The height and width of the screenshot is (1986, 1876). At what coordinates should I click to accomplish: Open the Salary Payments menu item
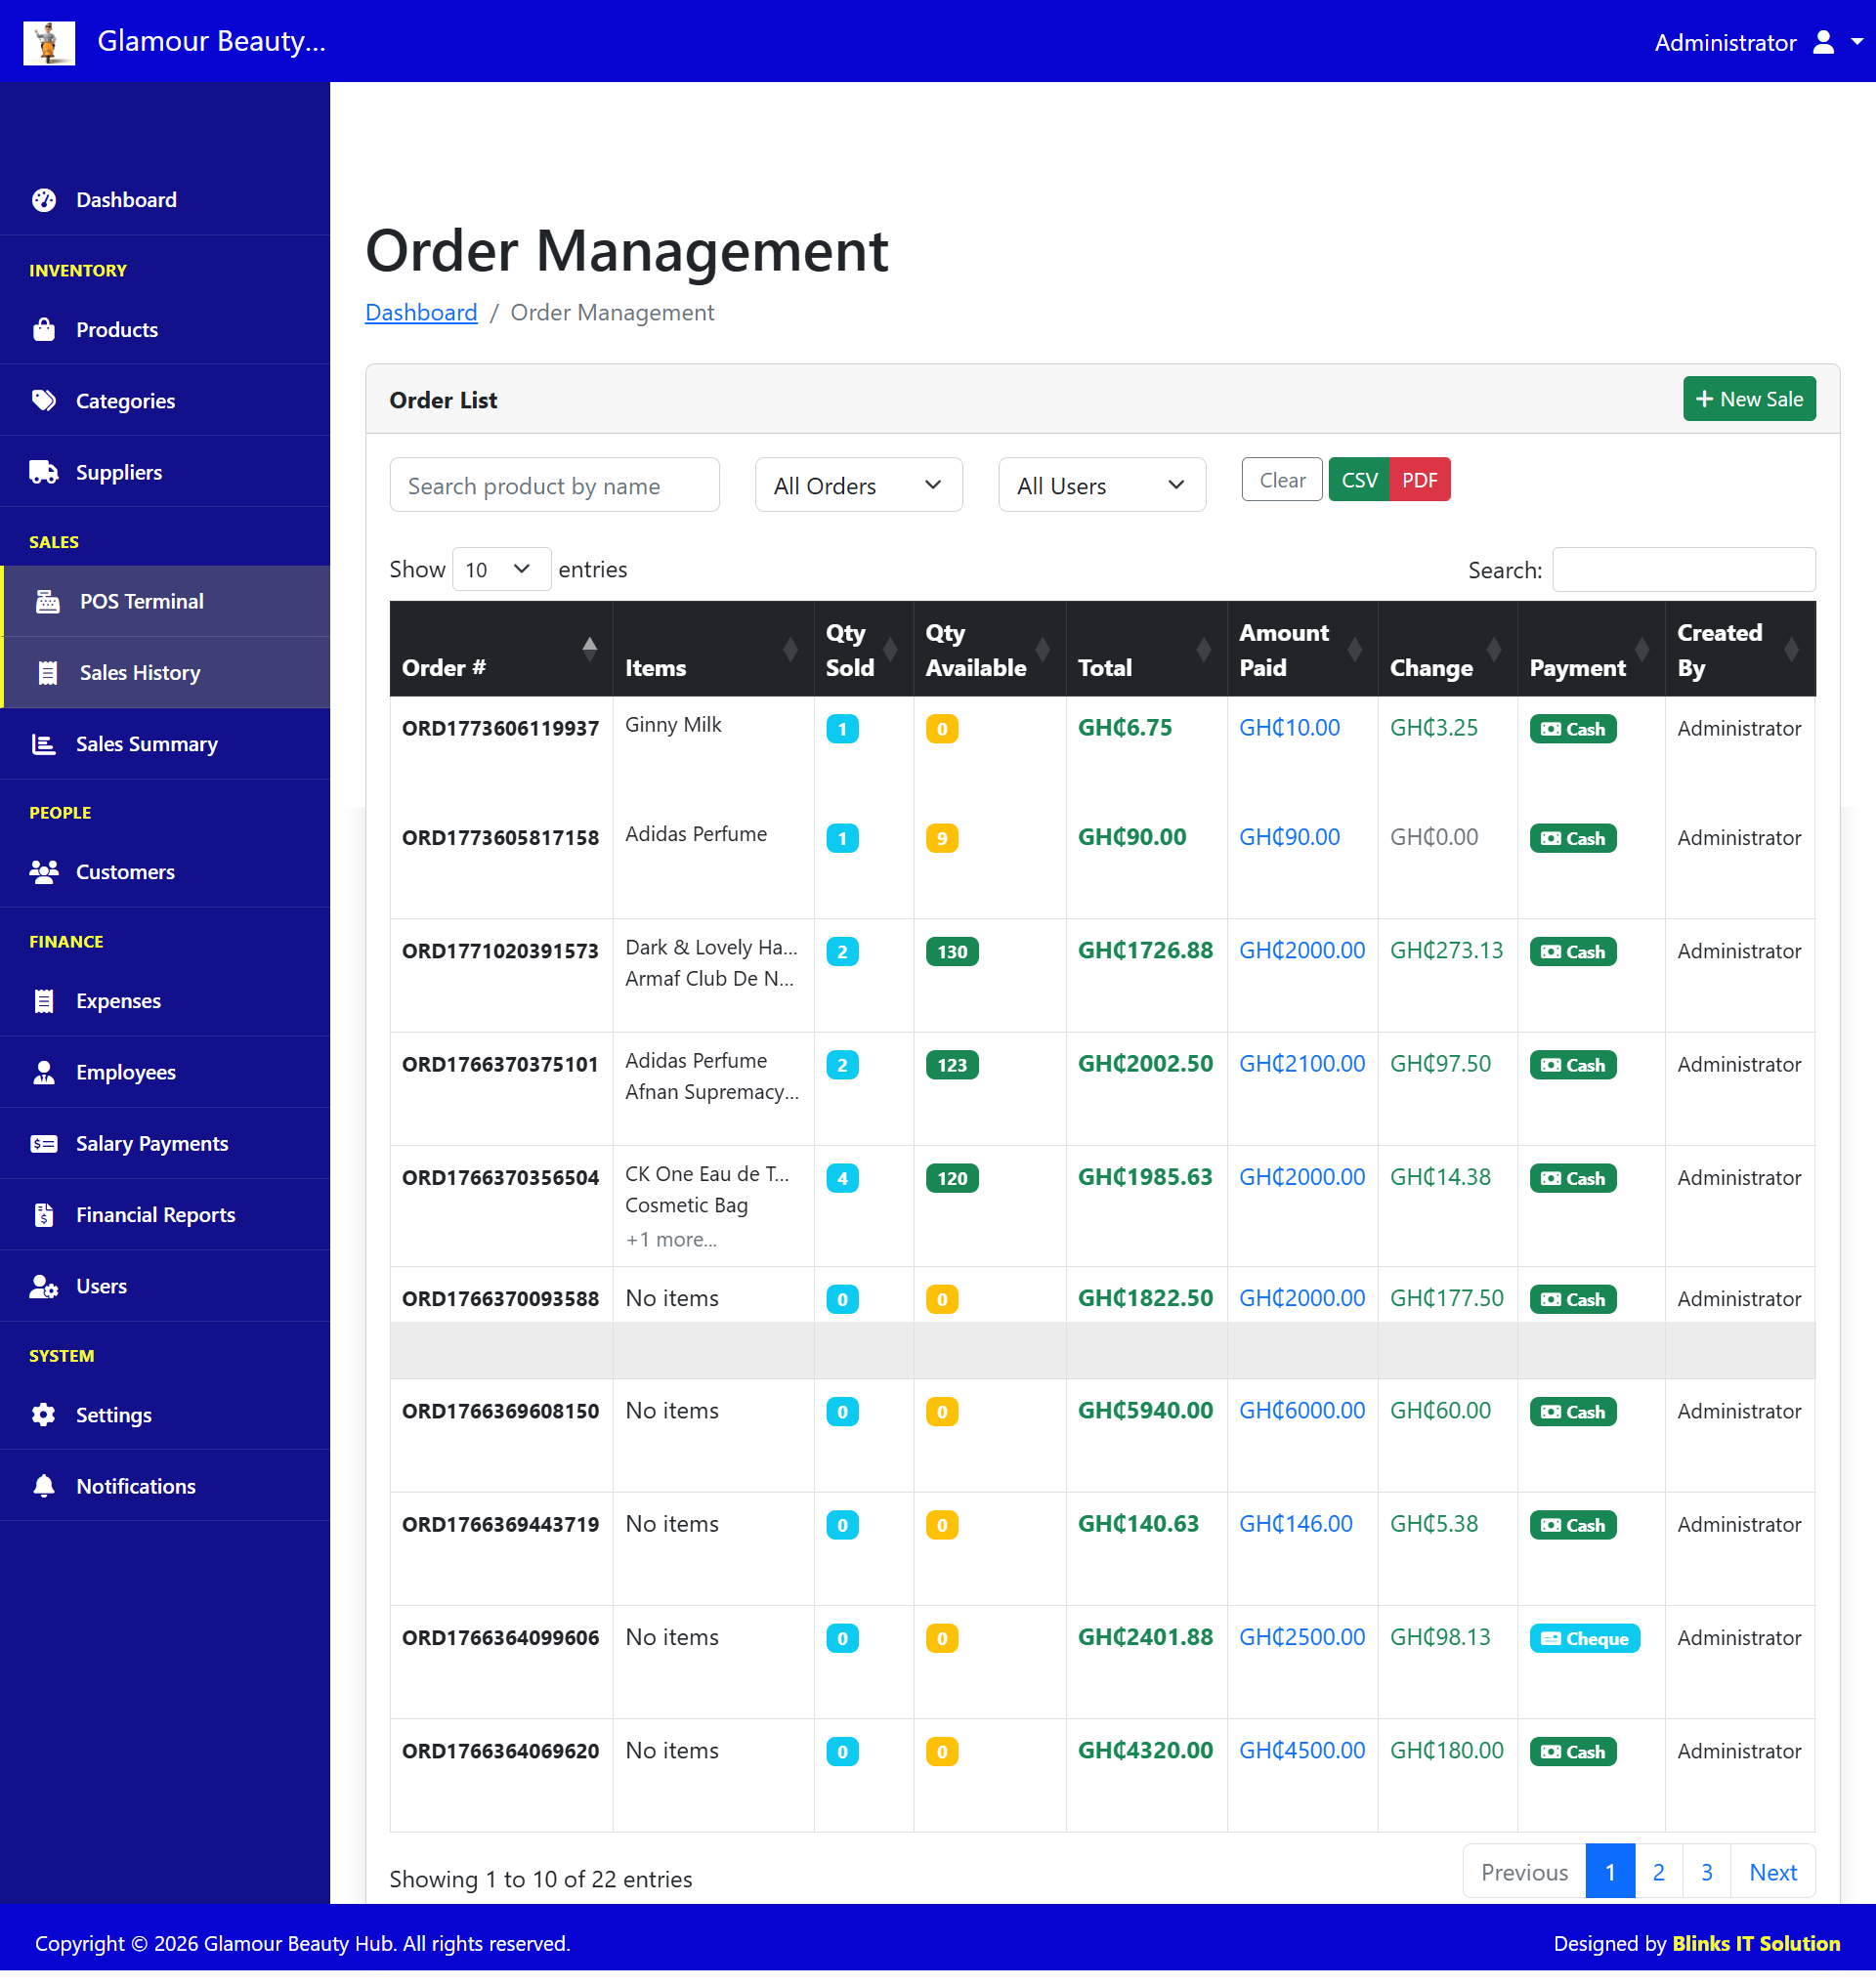click(165, 1144)
